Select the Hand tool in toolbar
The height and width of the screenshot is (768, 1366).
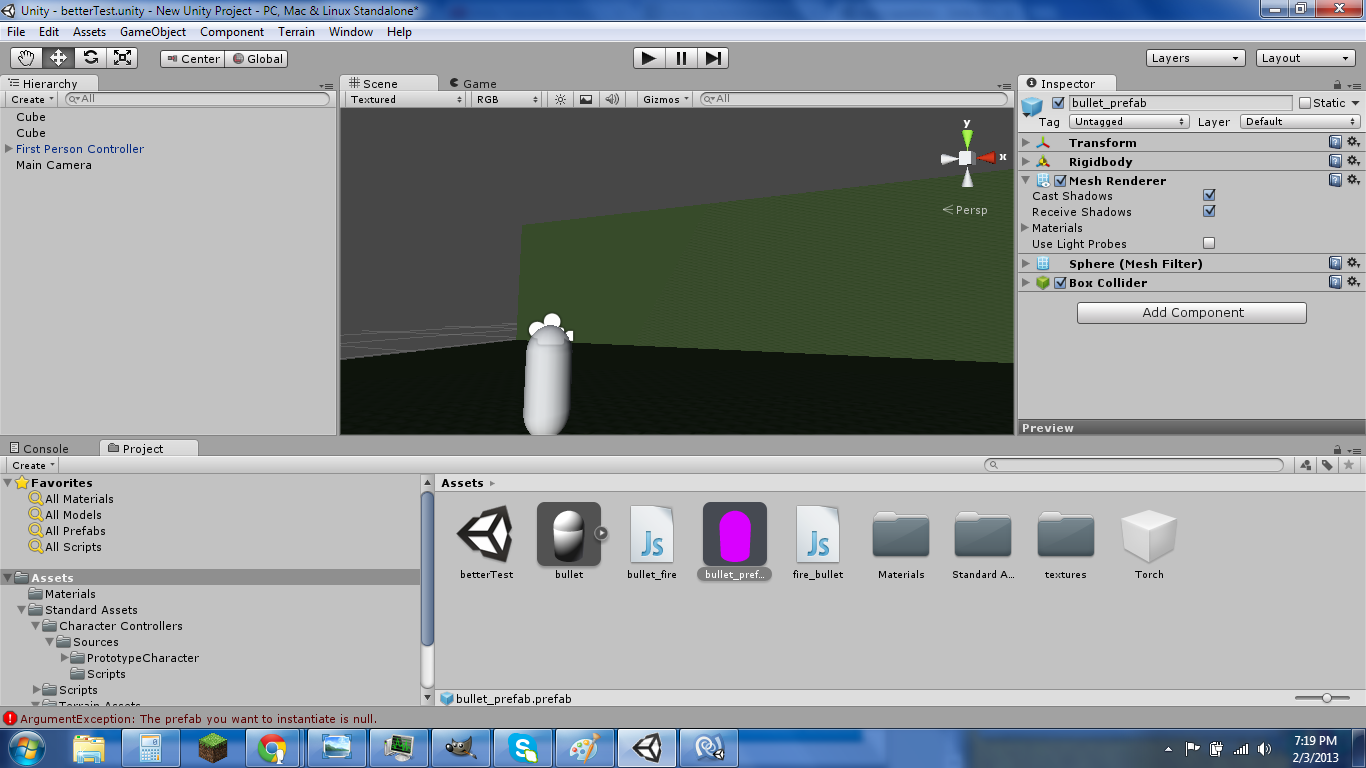pyautogui.click(x=27, y=58)
